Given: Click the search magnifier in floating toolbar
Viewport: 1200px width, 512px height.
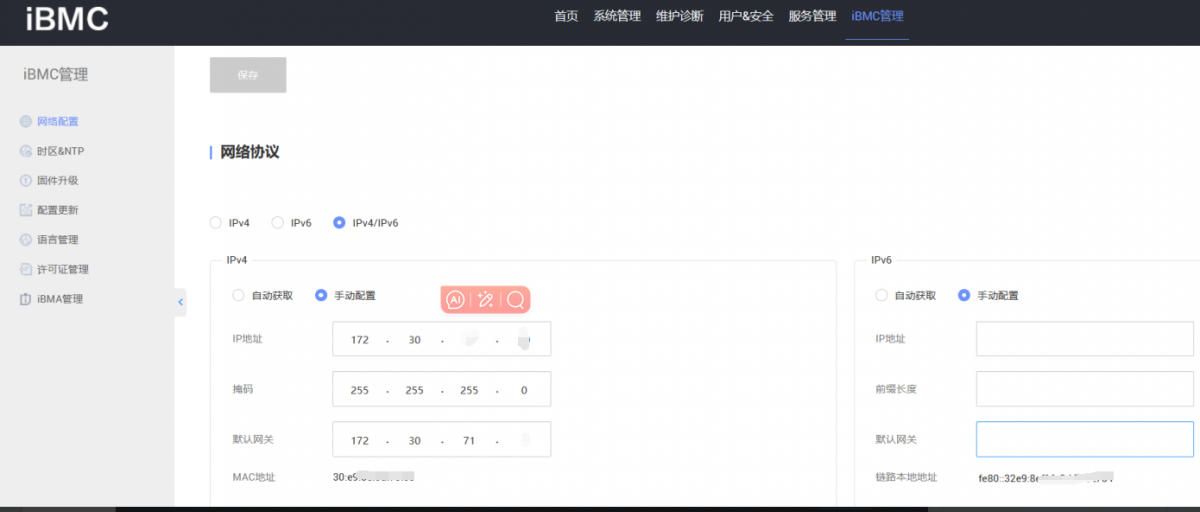Looking at the screenshot, I should 515,299.
